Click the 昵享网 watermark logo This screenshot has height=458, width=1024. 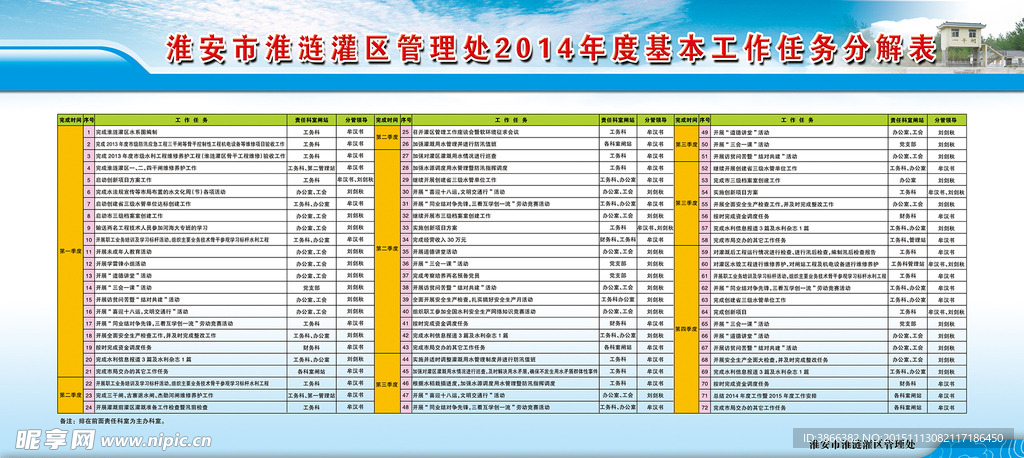point(45,440)
